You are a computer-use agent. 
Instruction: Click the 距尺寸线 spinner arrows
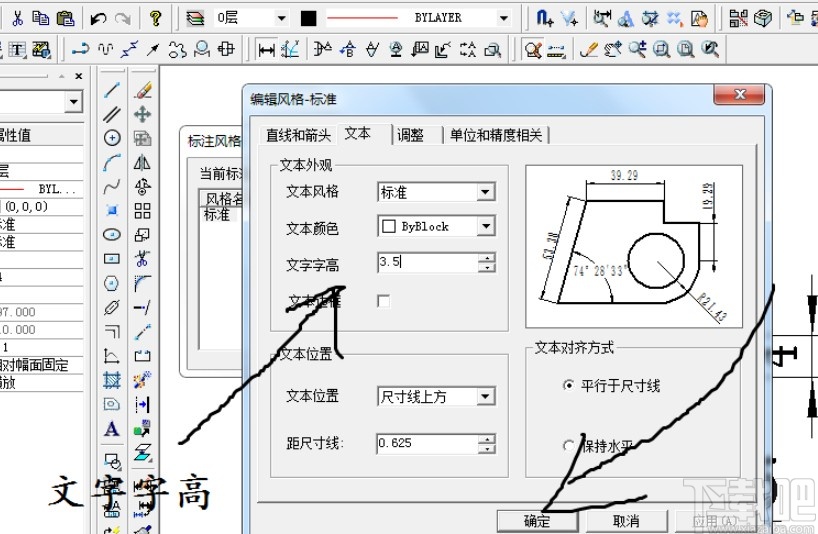click(x=486, y=444)
